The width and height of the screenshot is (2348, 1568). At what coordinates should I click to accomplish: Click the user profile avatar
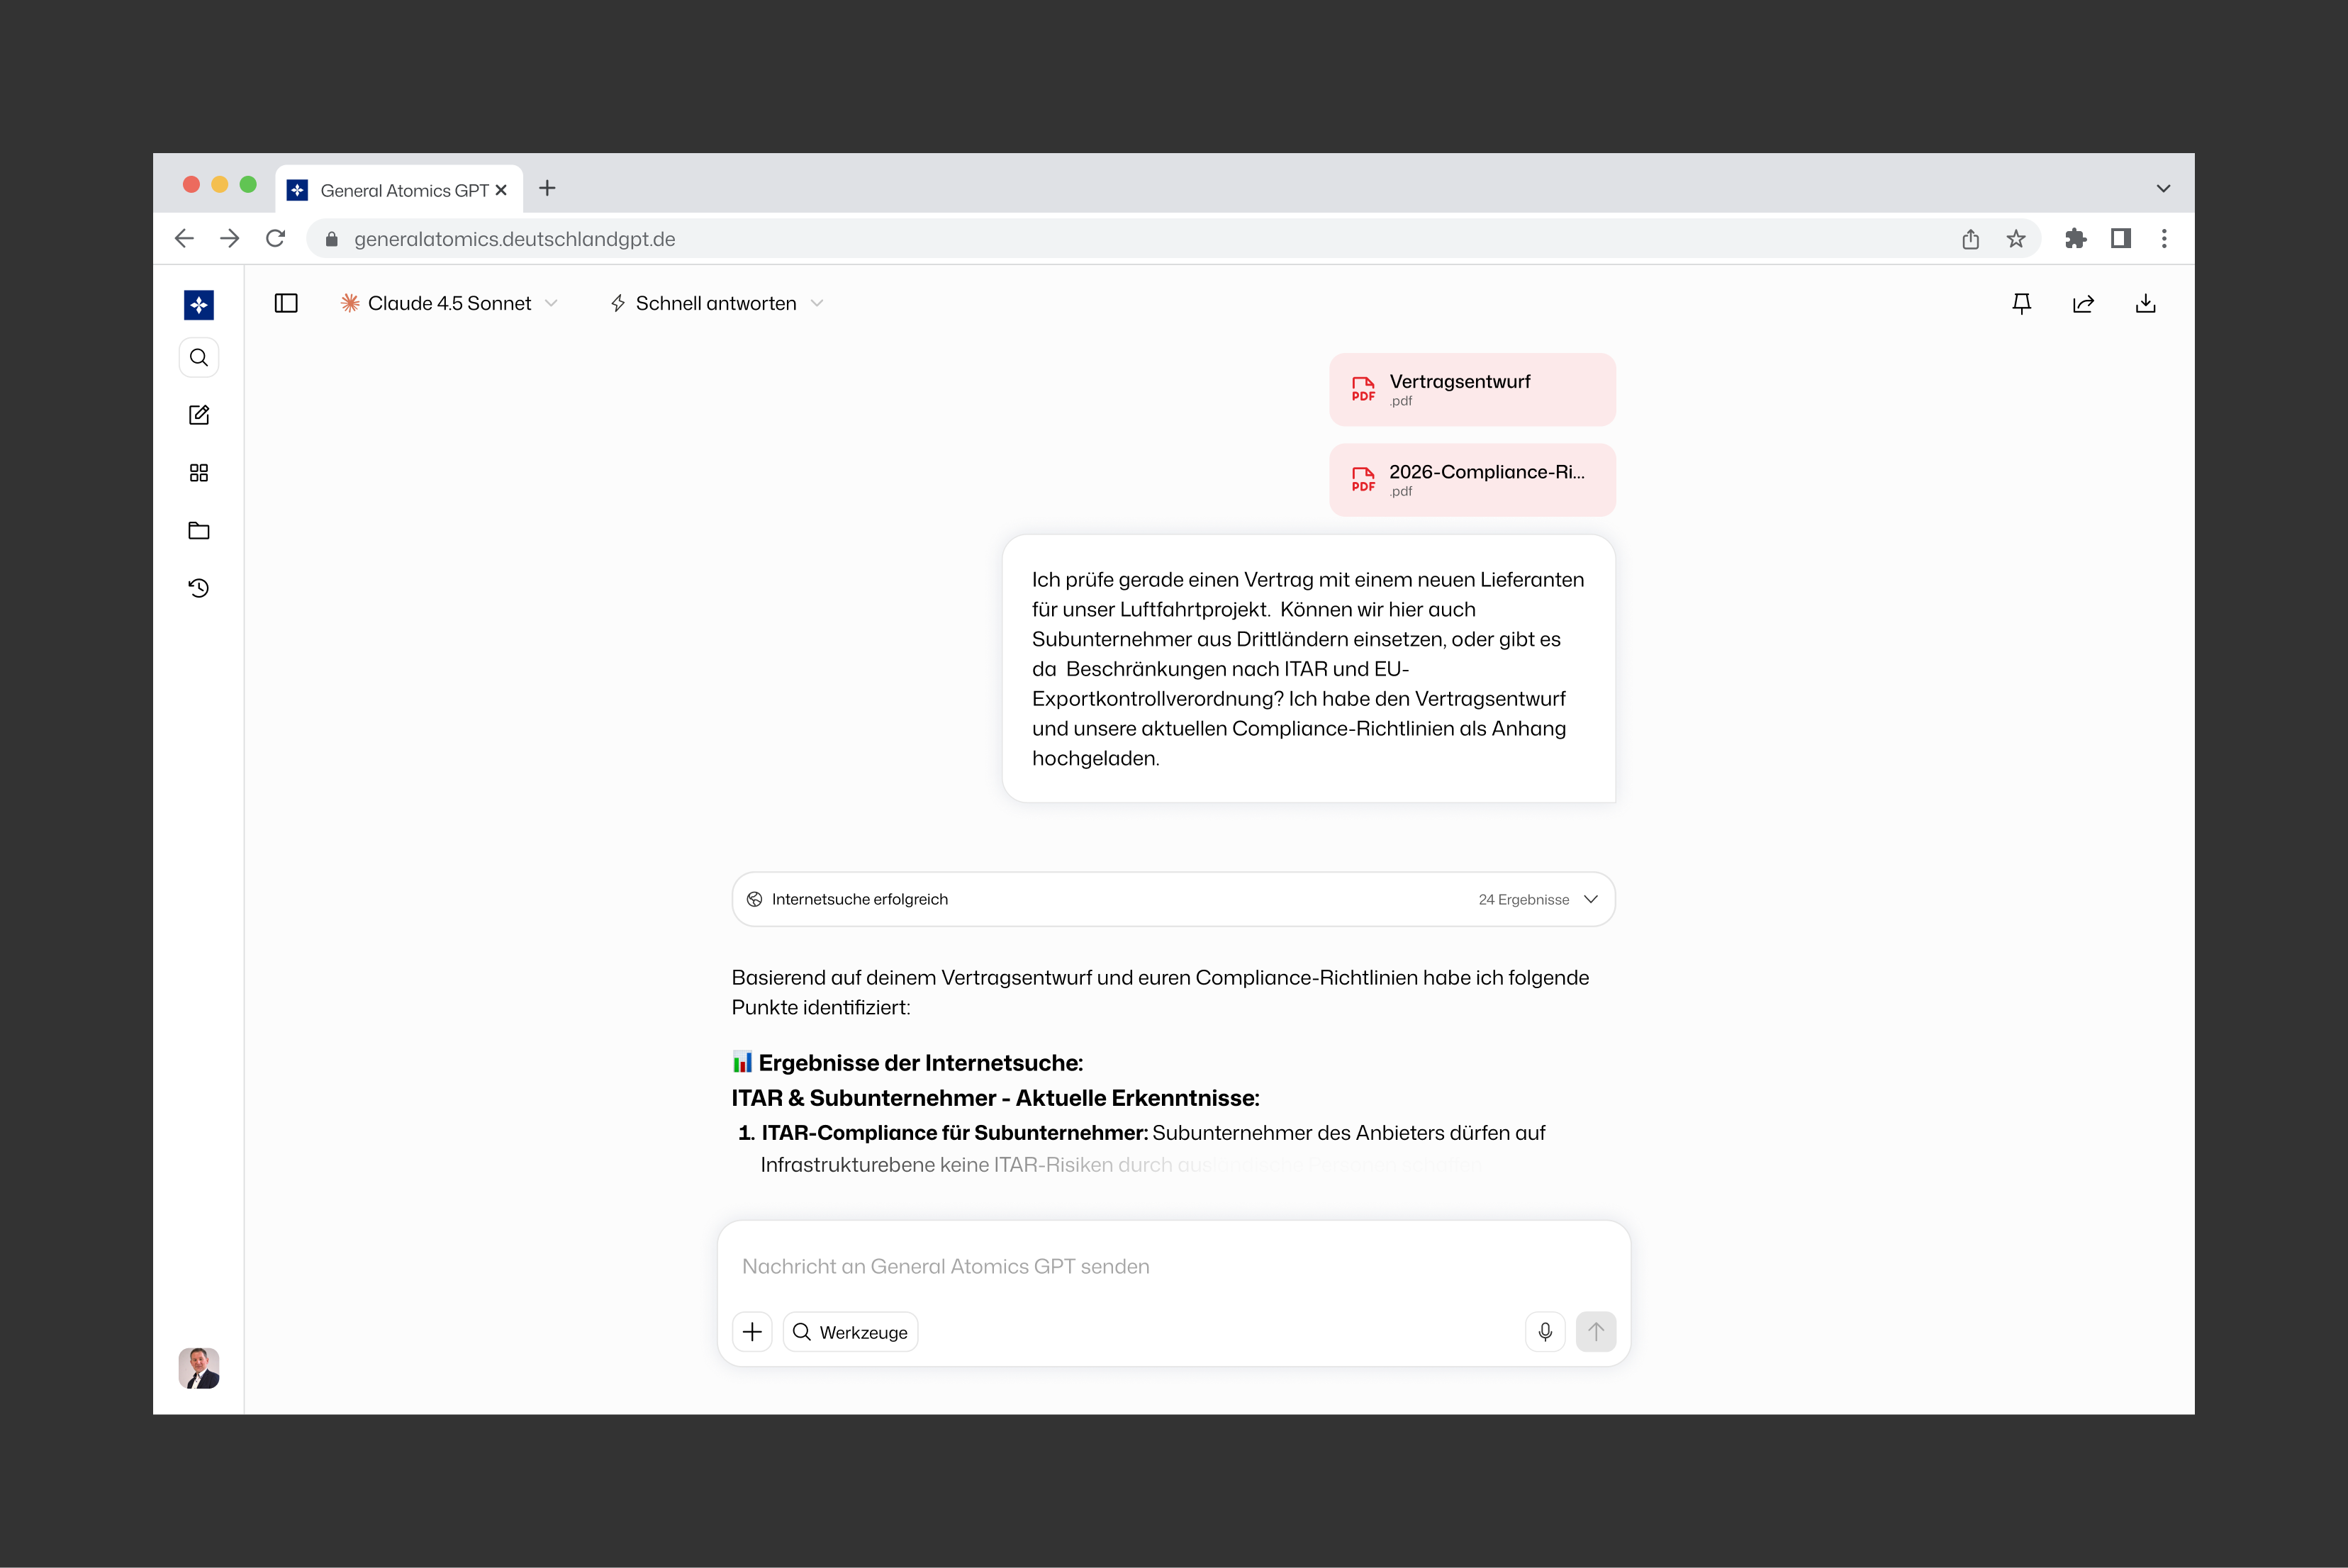pos(199,1368)
